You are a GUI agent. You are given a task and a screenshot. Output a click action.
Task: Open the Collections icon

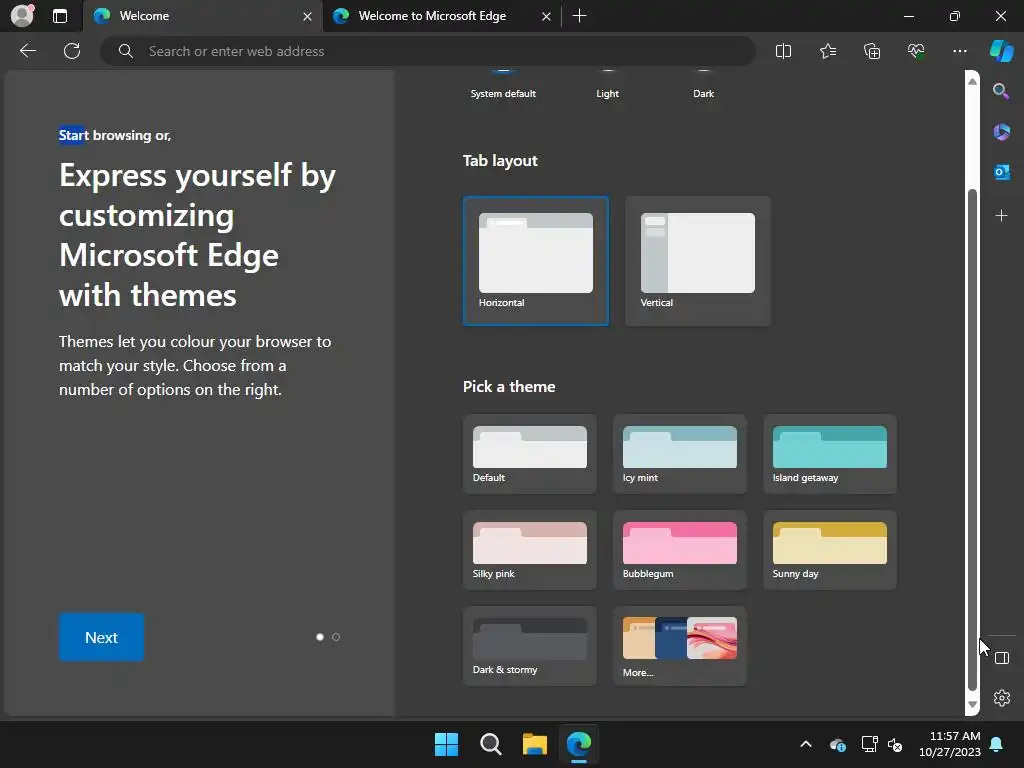872,51
